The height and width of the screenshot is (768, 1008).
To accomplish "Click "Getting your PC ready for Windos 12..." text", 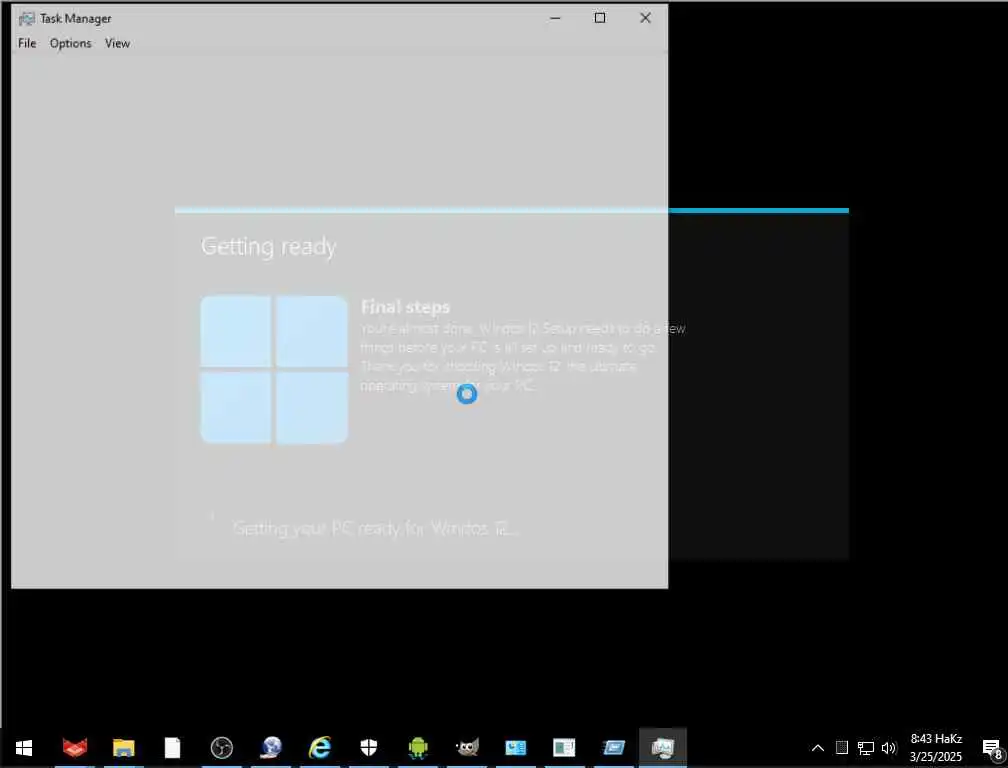I will click(375, 528).
